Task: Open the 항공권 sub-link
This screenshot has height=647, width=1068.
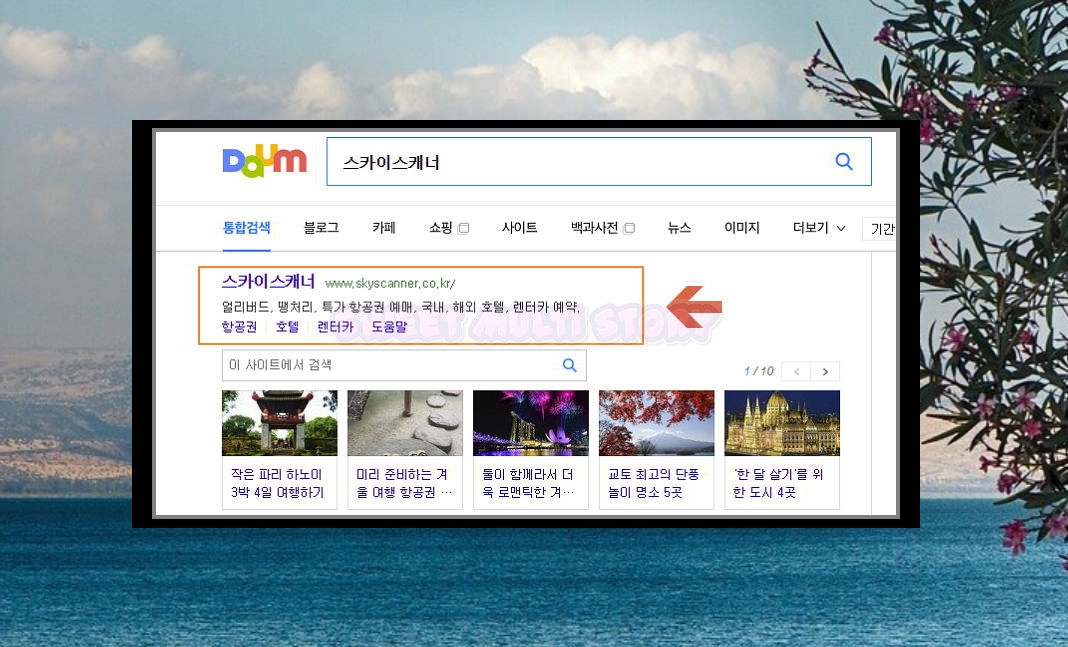Action: click(239, 327)
